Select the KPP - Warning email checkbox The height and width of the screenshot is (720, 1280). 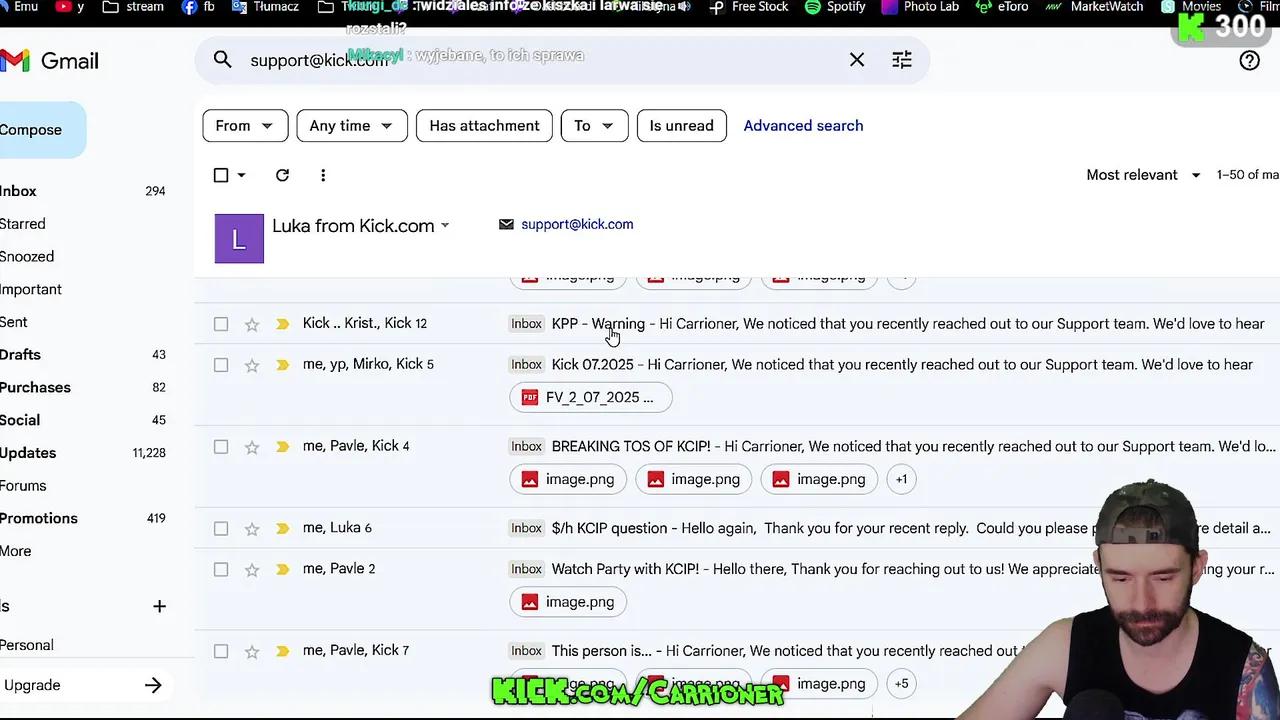point(221,324)
